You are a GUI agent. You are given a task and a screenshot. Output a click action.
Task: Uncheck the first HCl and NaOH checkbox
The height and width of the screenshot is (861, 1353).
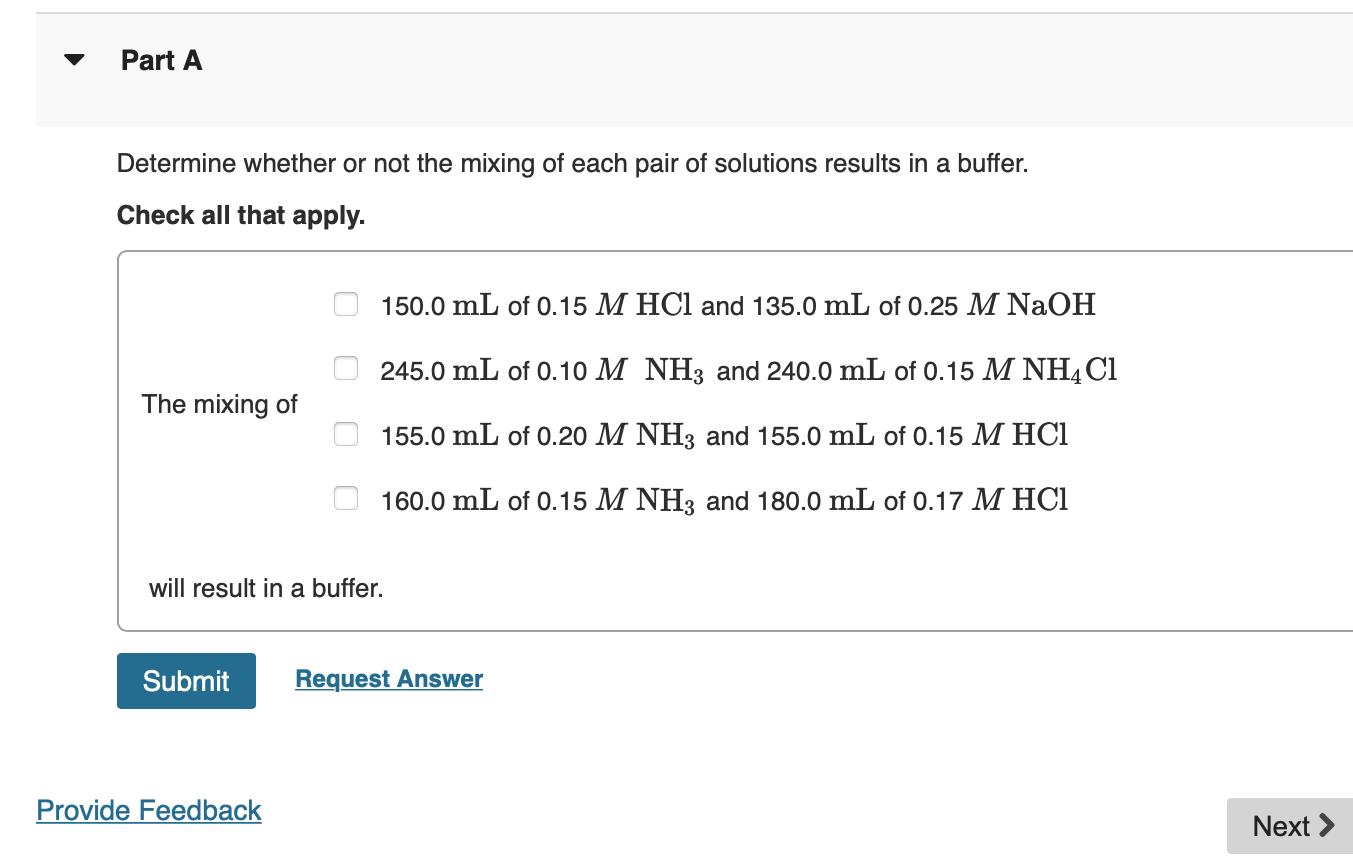pos(345,304)
